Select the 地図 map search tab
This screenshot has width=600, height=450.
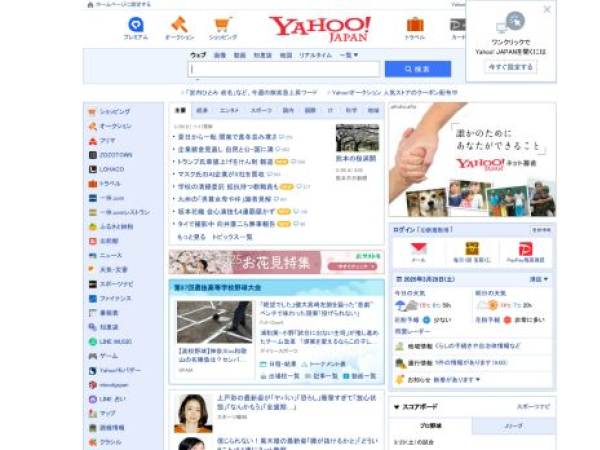pyautogui.click(x=286, y=55)
